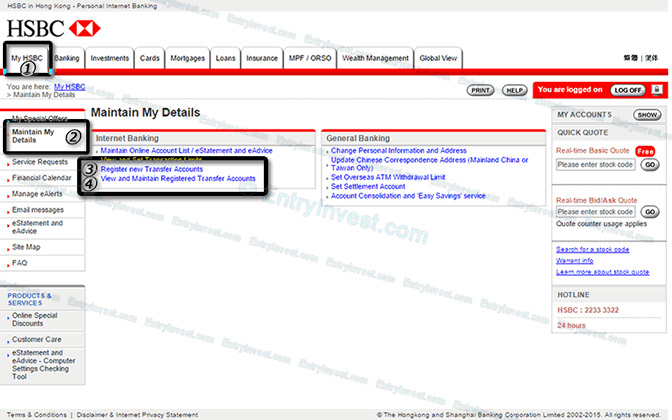The width and height of the screenshot is (672, 420).
Task: Select the Cards tab
Action: [150, 58]
